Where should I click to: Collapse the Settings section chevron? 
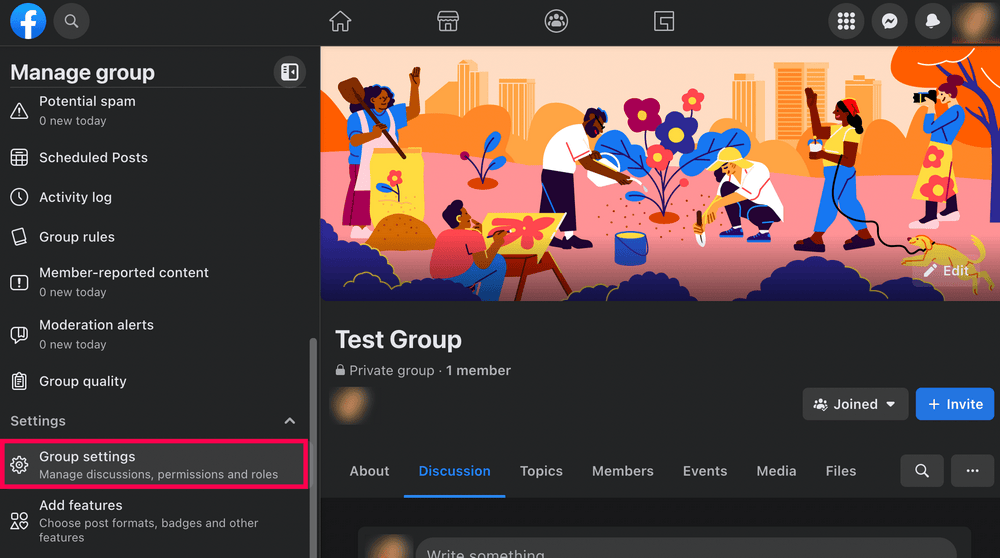click(x=290, y=421)
